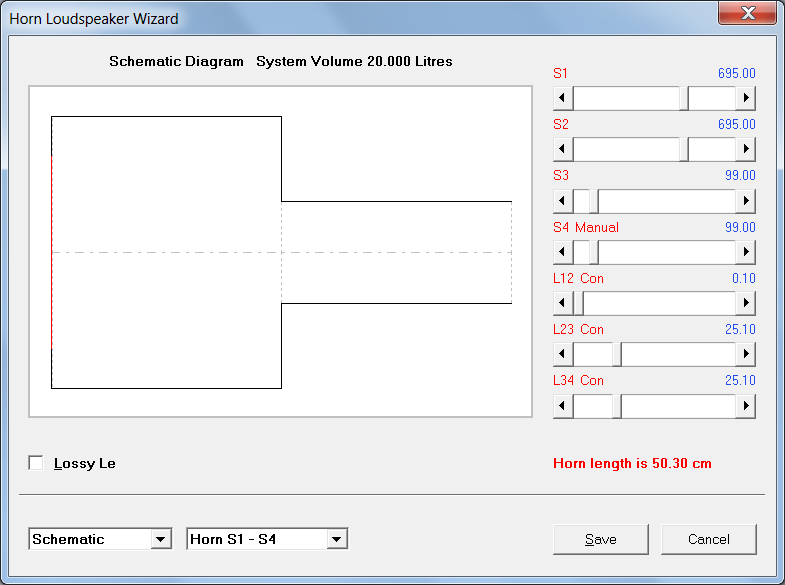The width and height of the screenshot is (785, 585).
Task: Click the L12 Con slider thumb
Action: (579, 303)
